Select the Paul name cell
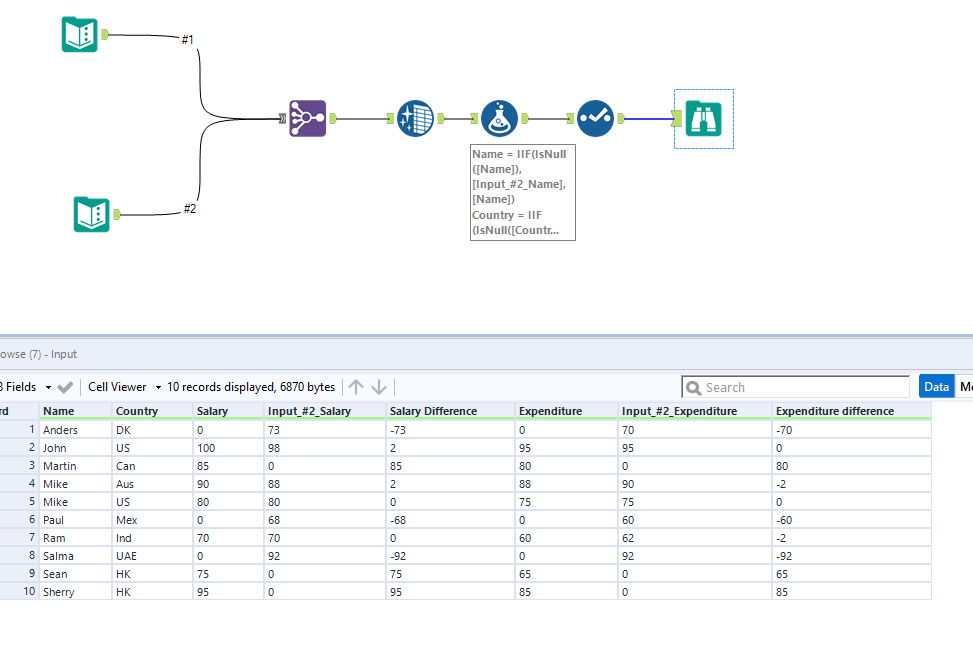Screen dimensions: 973x647 (x=76, y=520)
